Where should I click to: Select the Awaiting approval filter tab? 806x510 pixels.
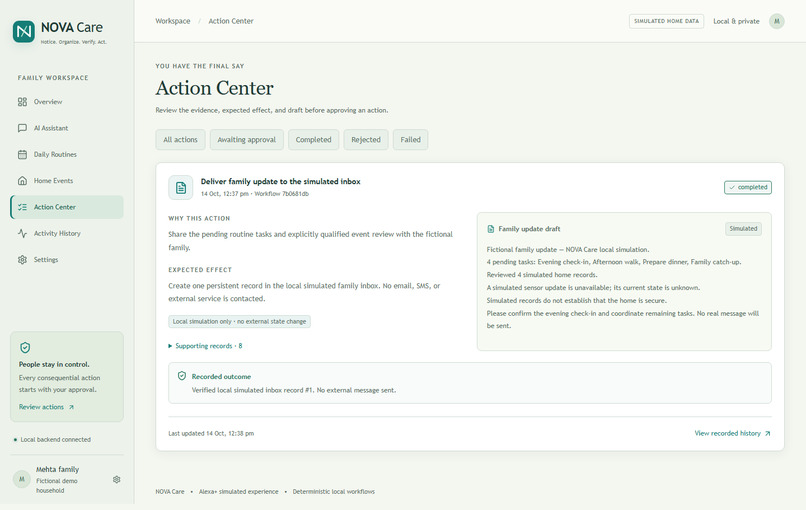(247, 140)
